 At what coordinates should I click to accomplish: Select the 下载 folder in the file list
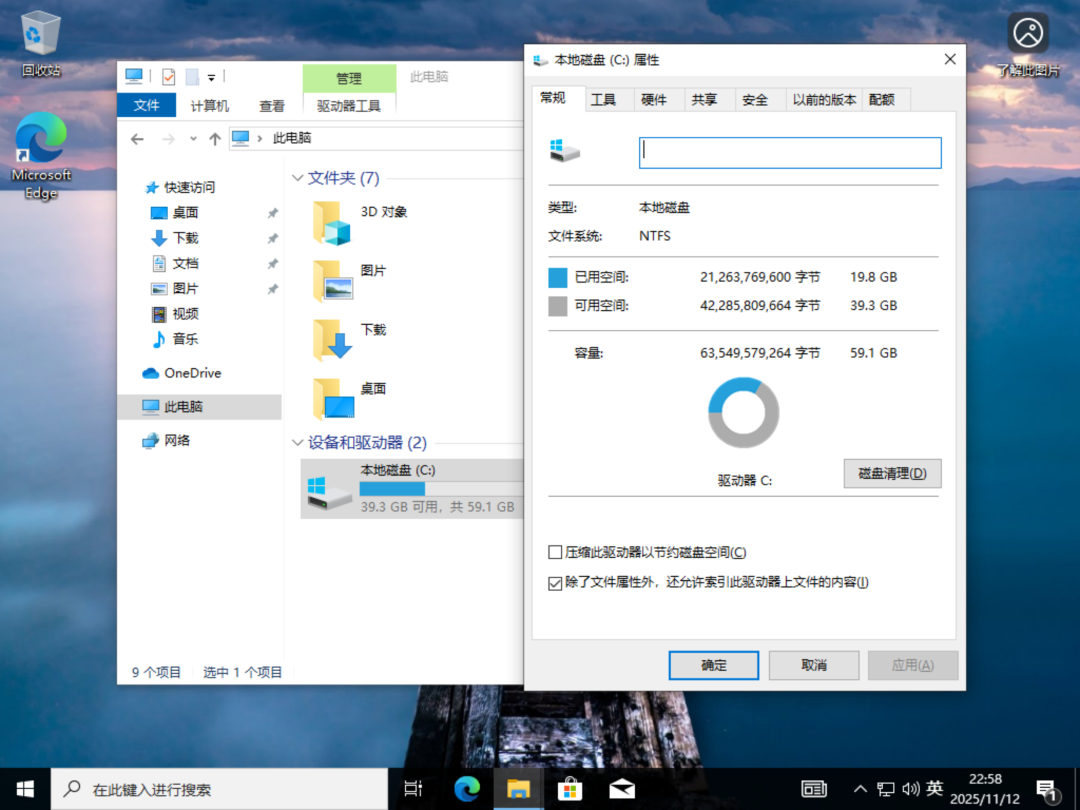click(351, 340)
